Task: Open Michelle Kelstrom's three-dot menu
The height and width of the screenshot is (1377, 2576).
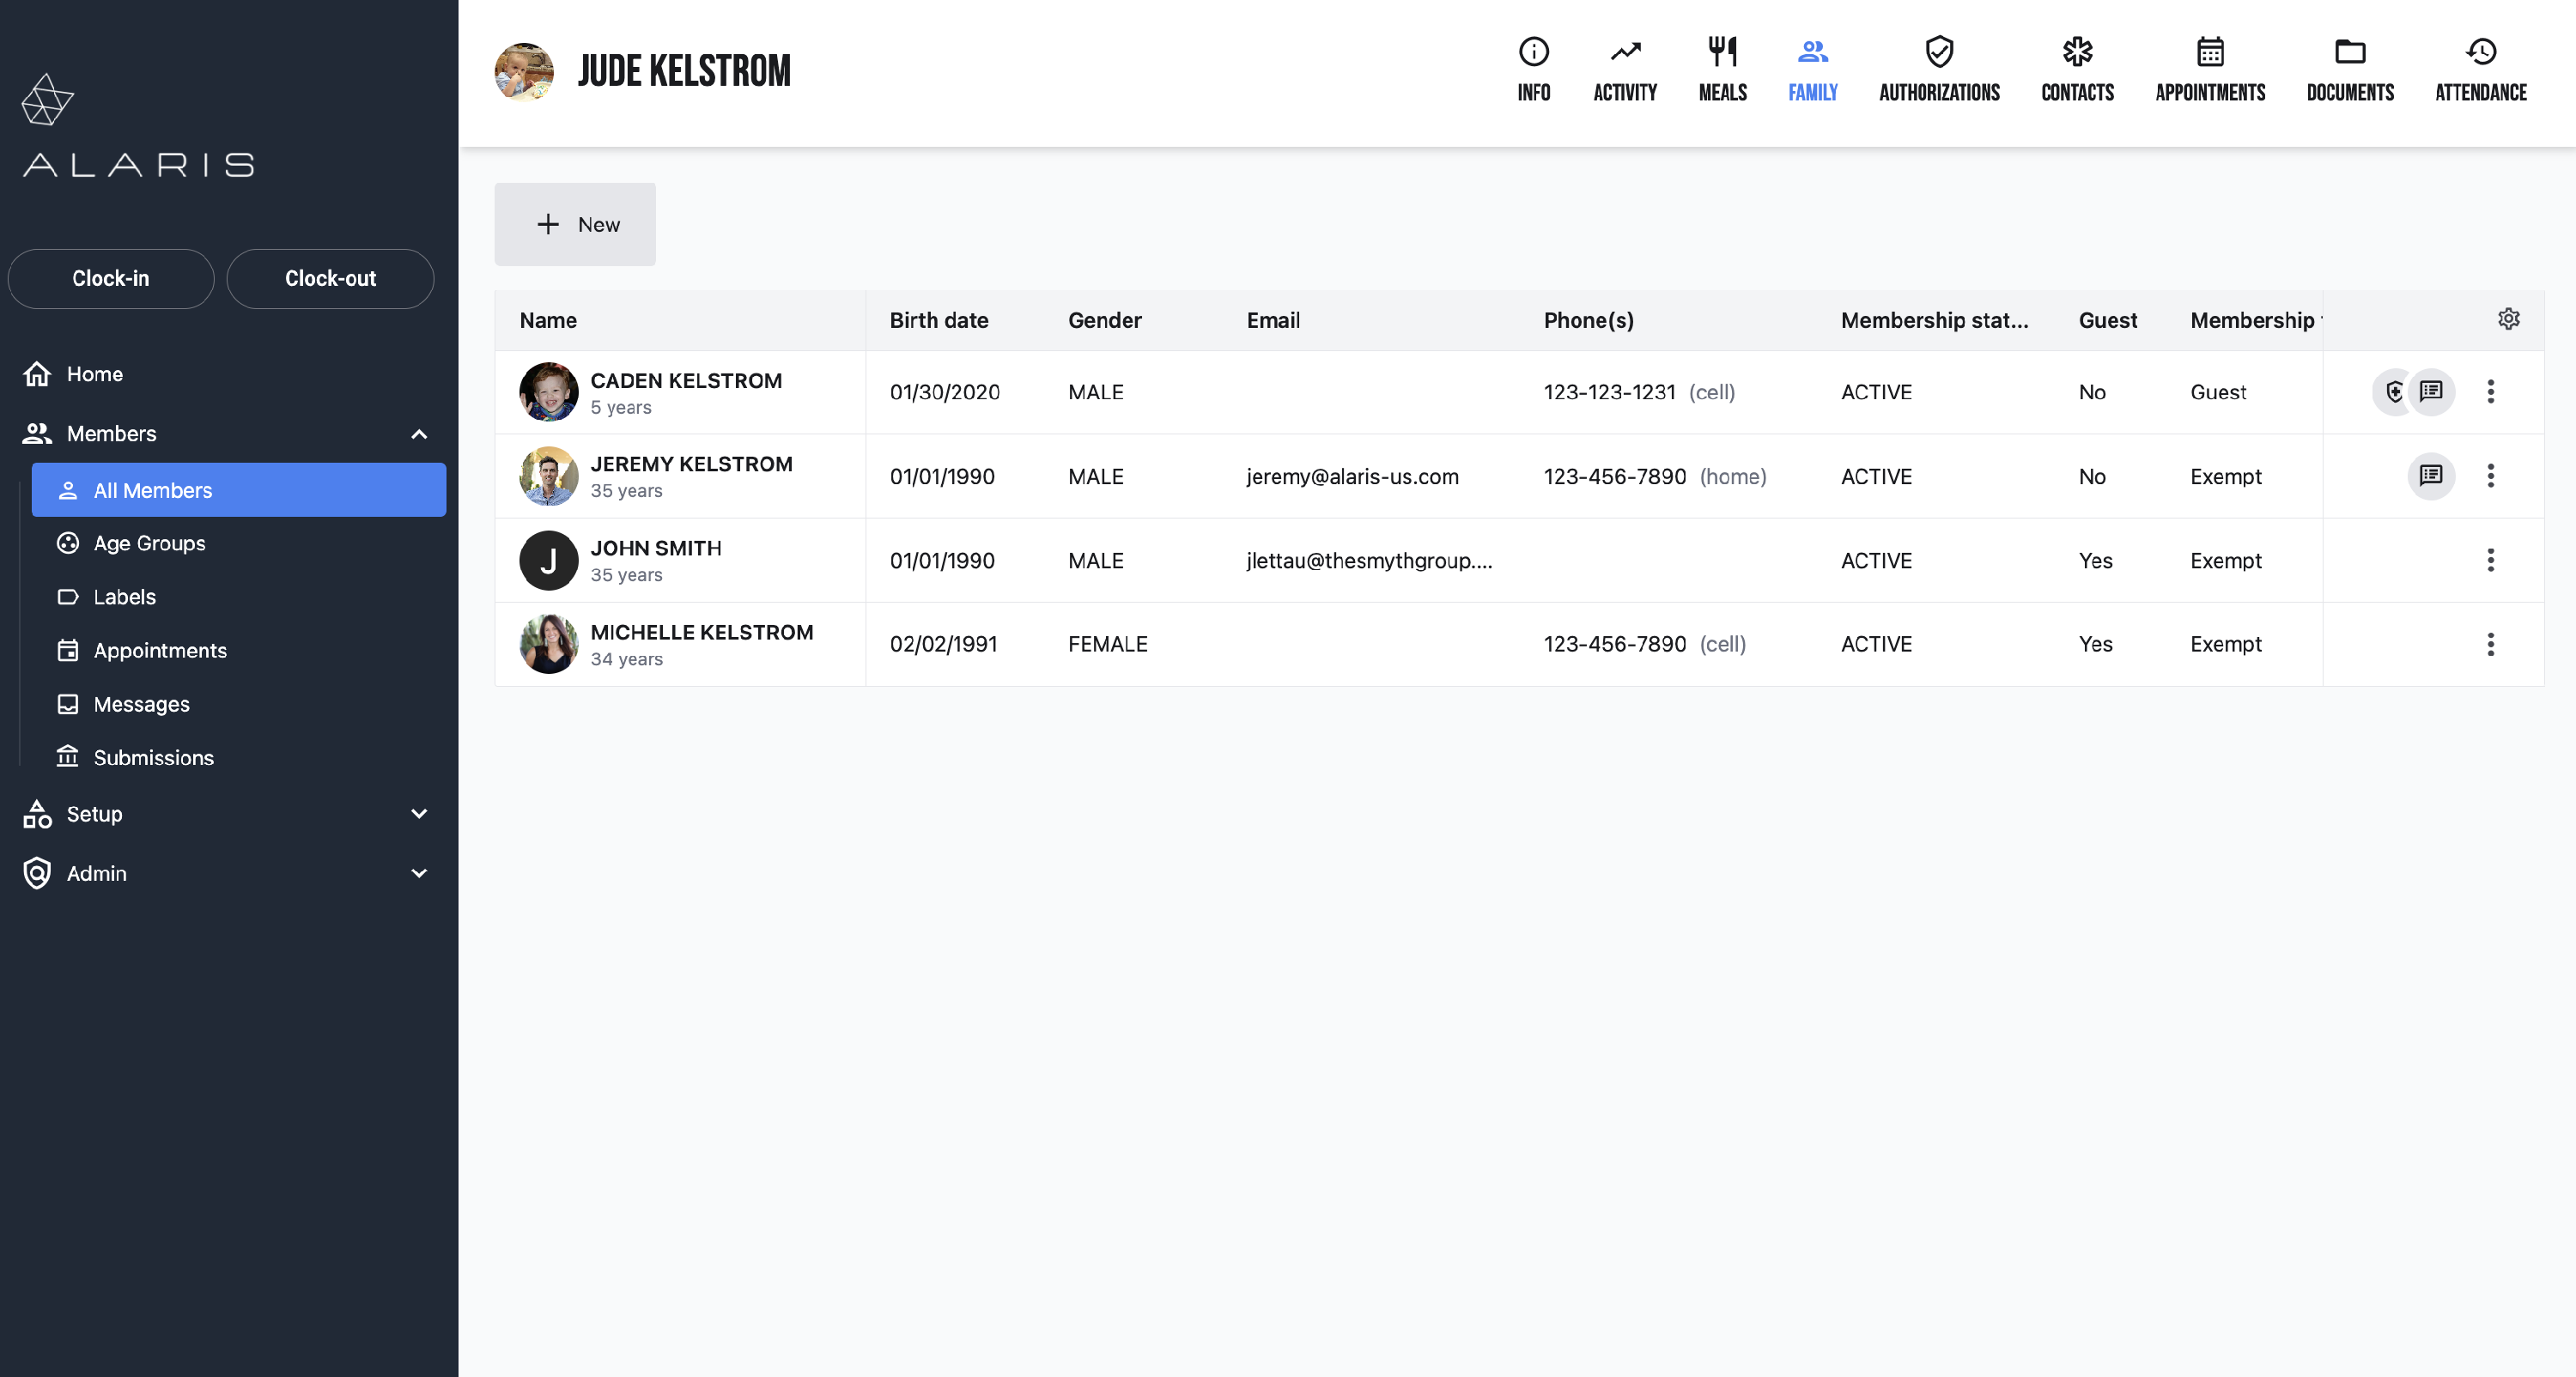Action: pos(2490,644)
